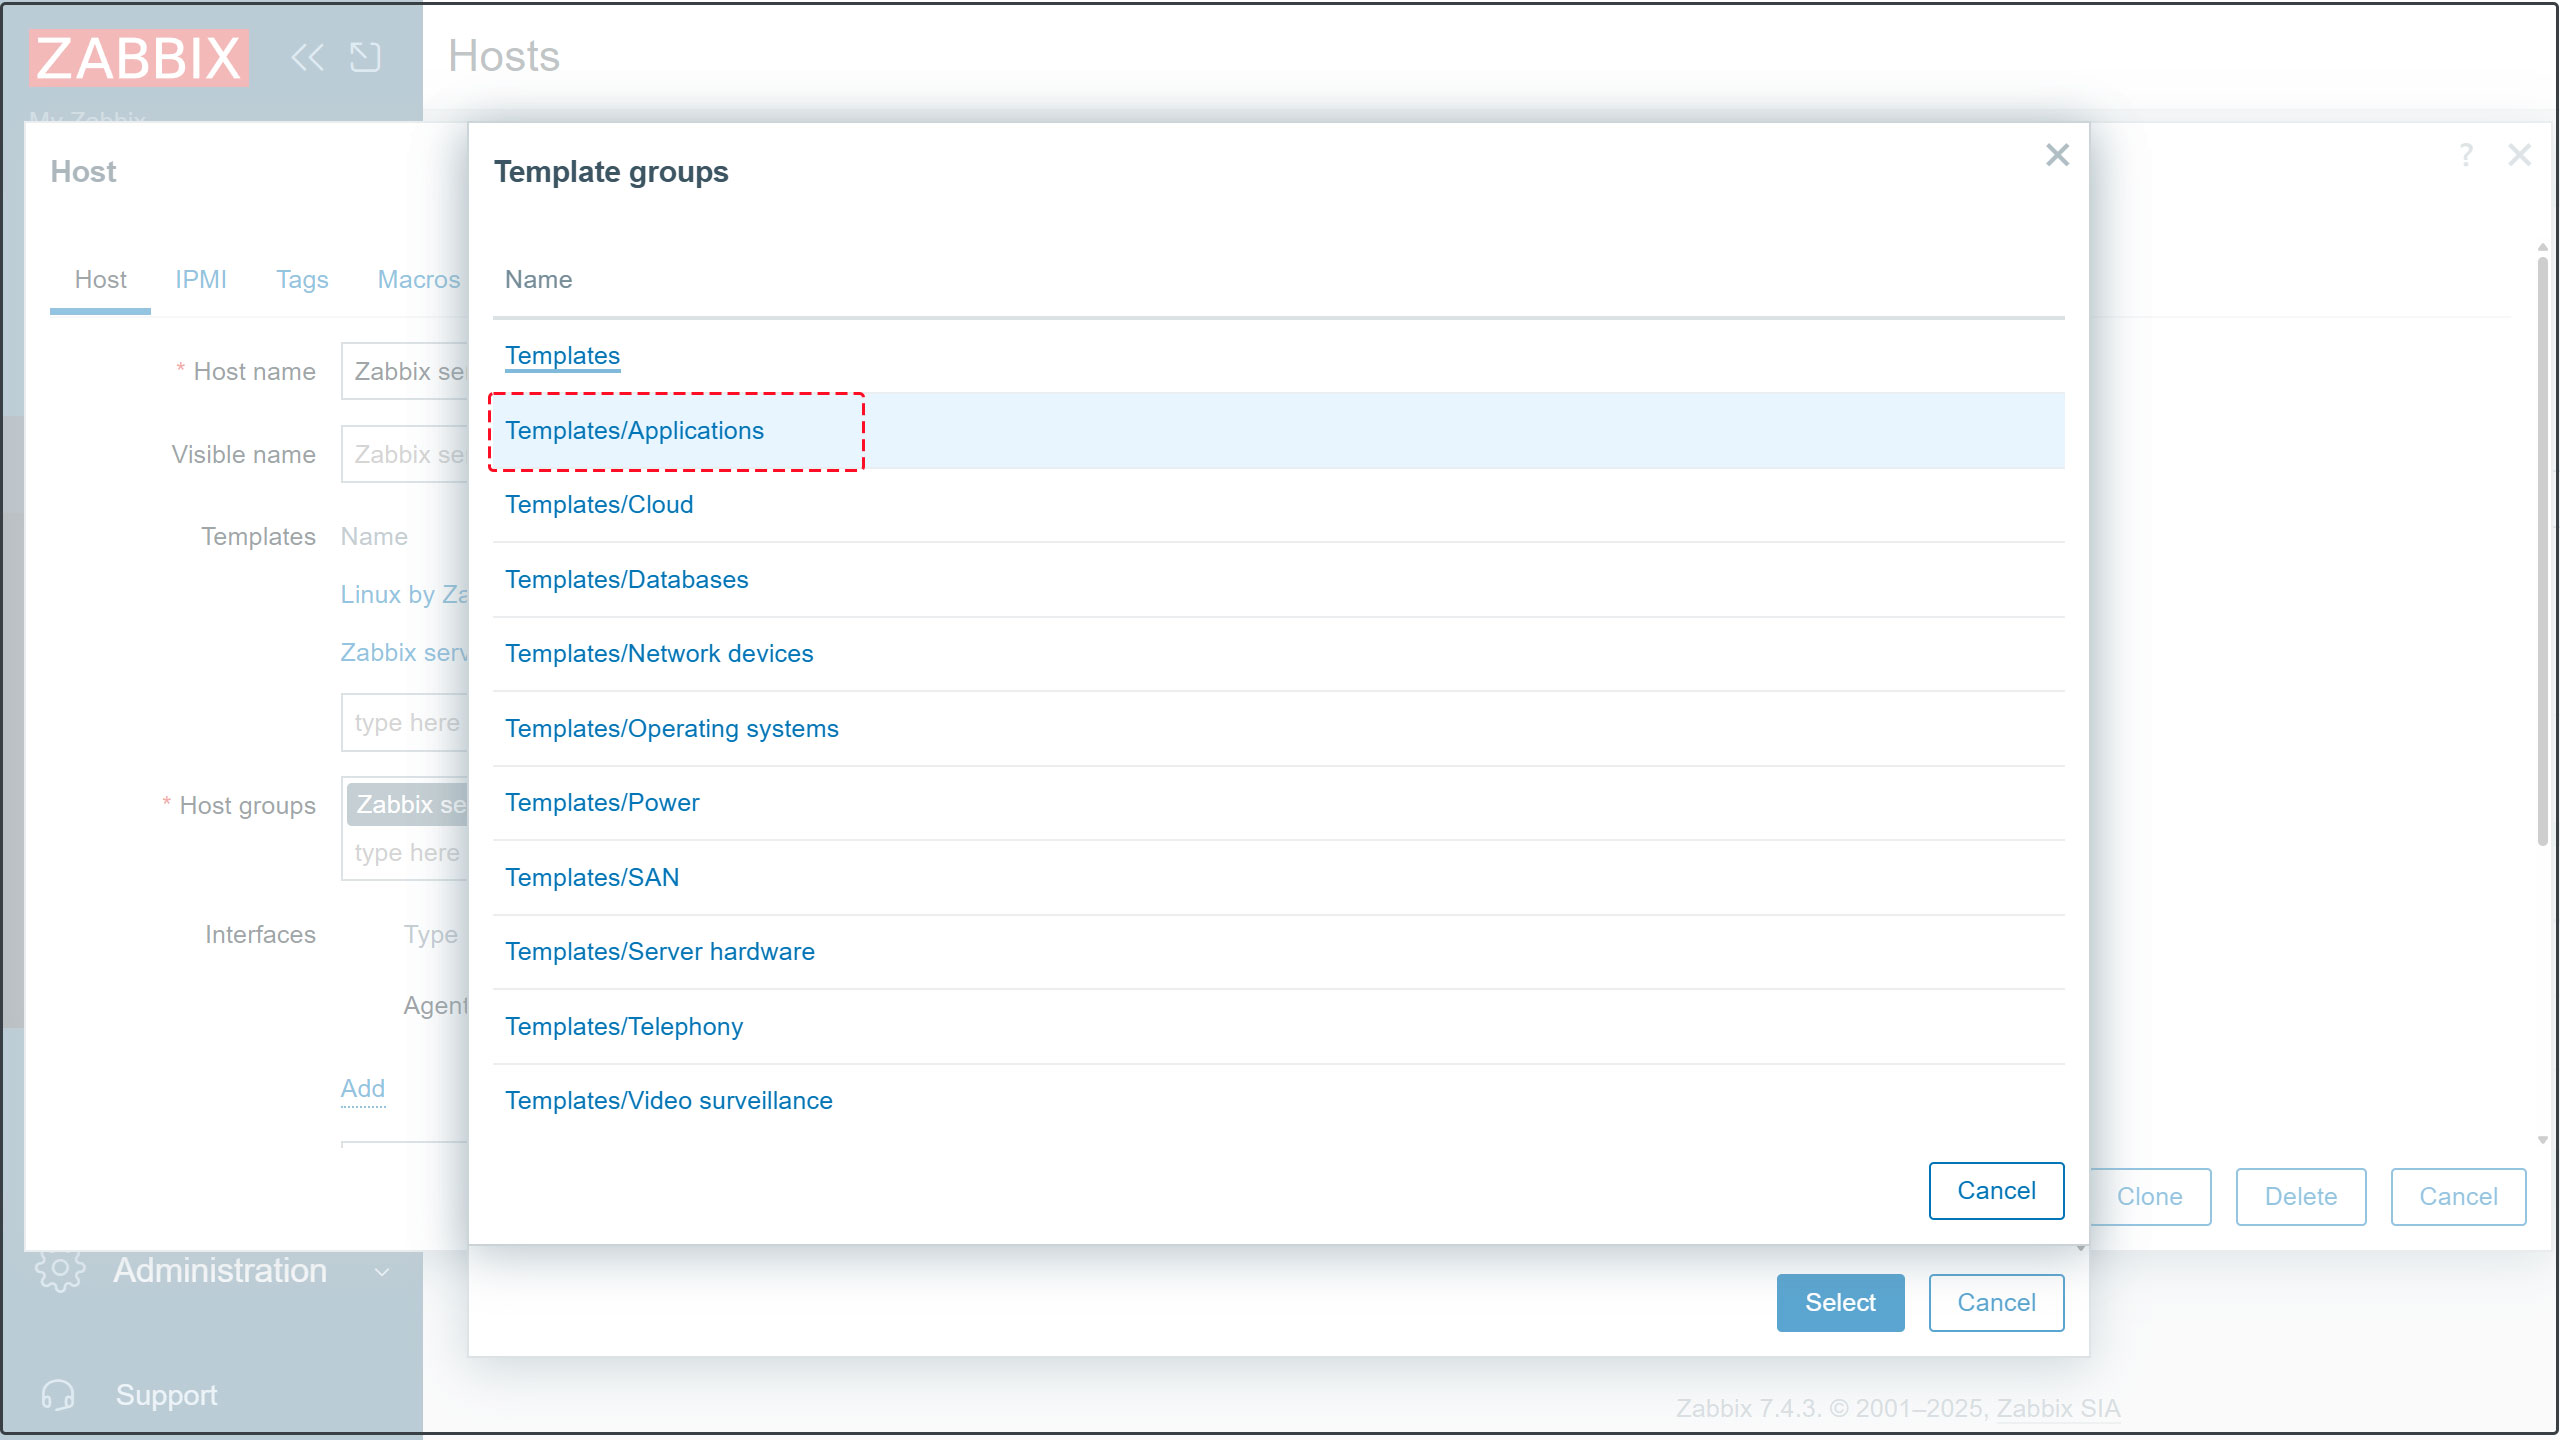Screen dimensions: 2560x1440
Task: Click the Clone host button
Action: 2149,1197
